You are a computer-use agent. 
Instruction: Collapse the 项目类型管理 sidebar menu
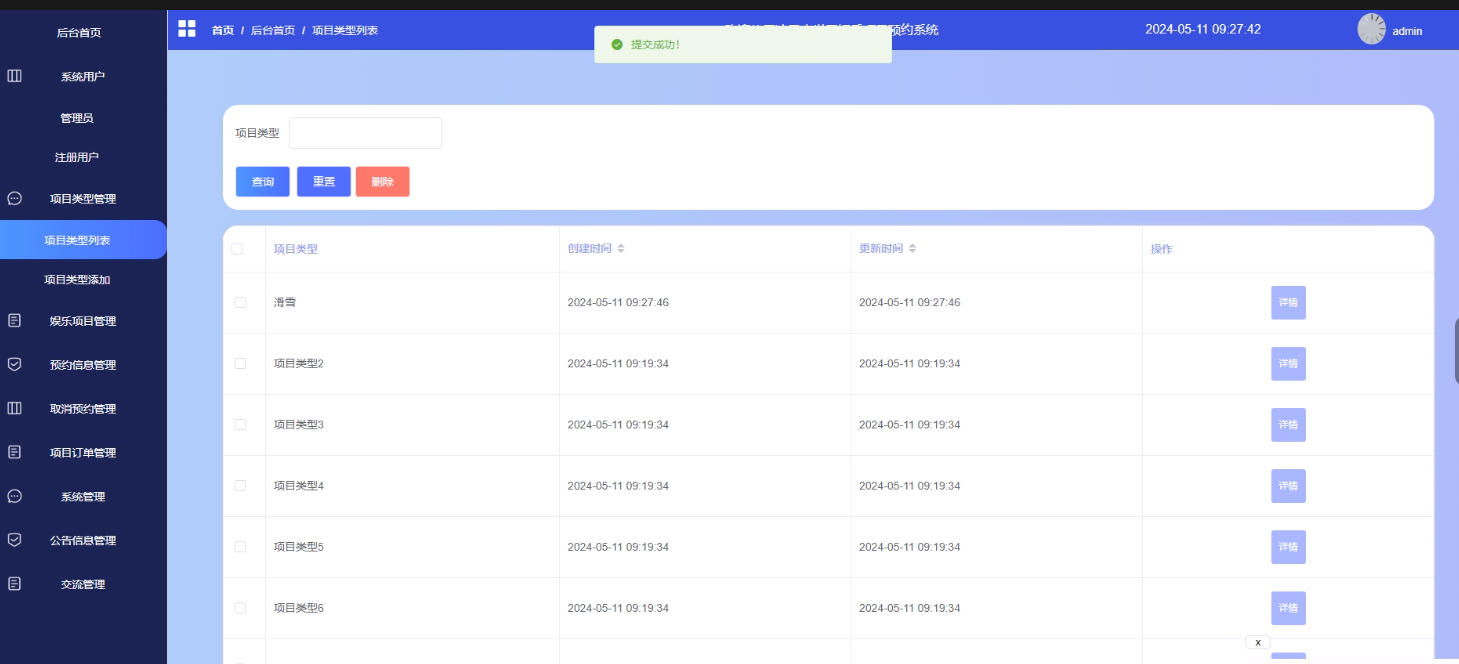tap(83, 199)
